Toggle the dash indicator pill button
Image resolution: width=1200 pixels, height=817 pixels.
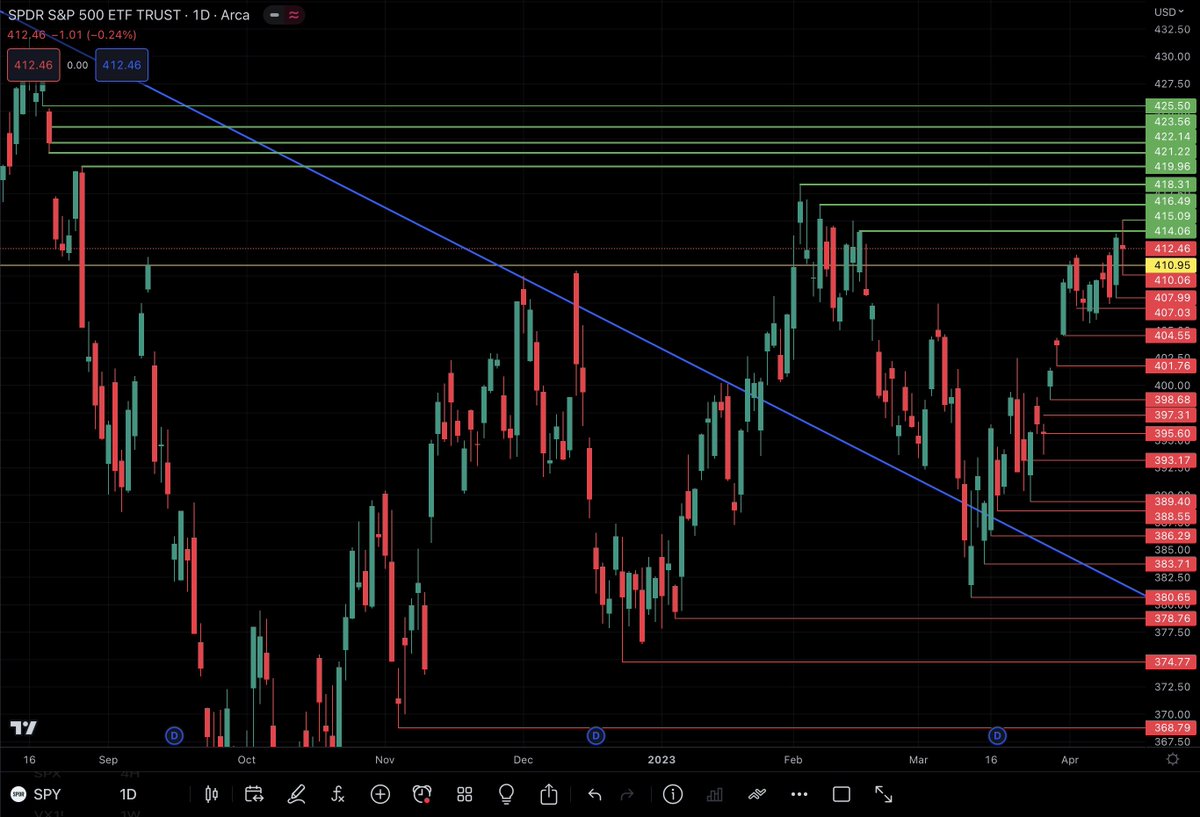tap(274, 16)
